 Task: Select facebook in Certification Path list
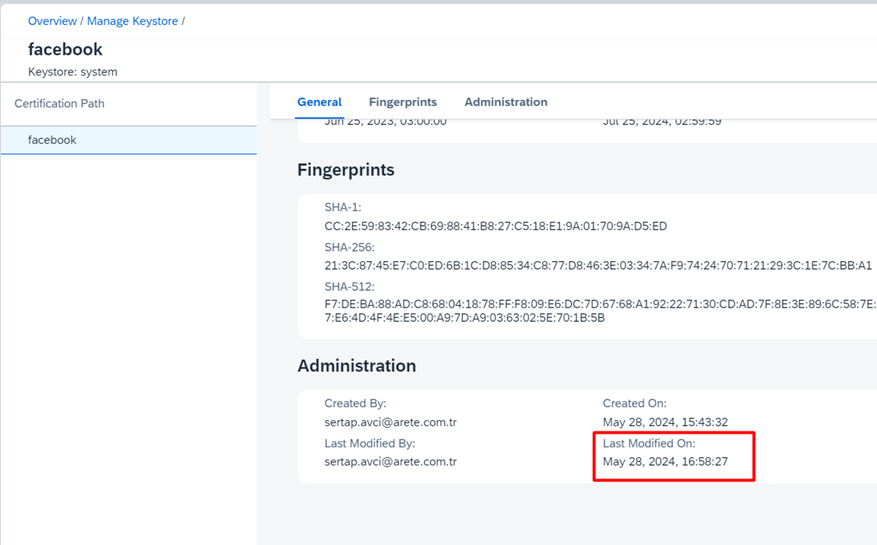point(129,140)
